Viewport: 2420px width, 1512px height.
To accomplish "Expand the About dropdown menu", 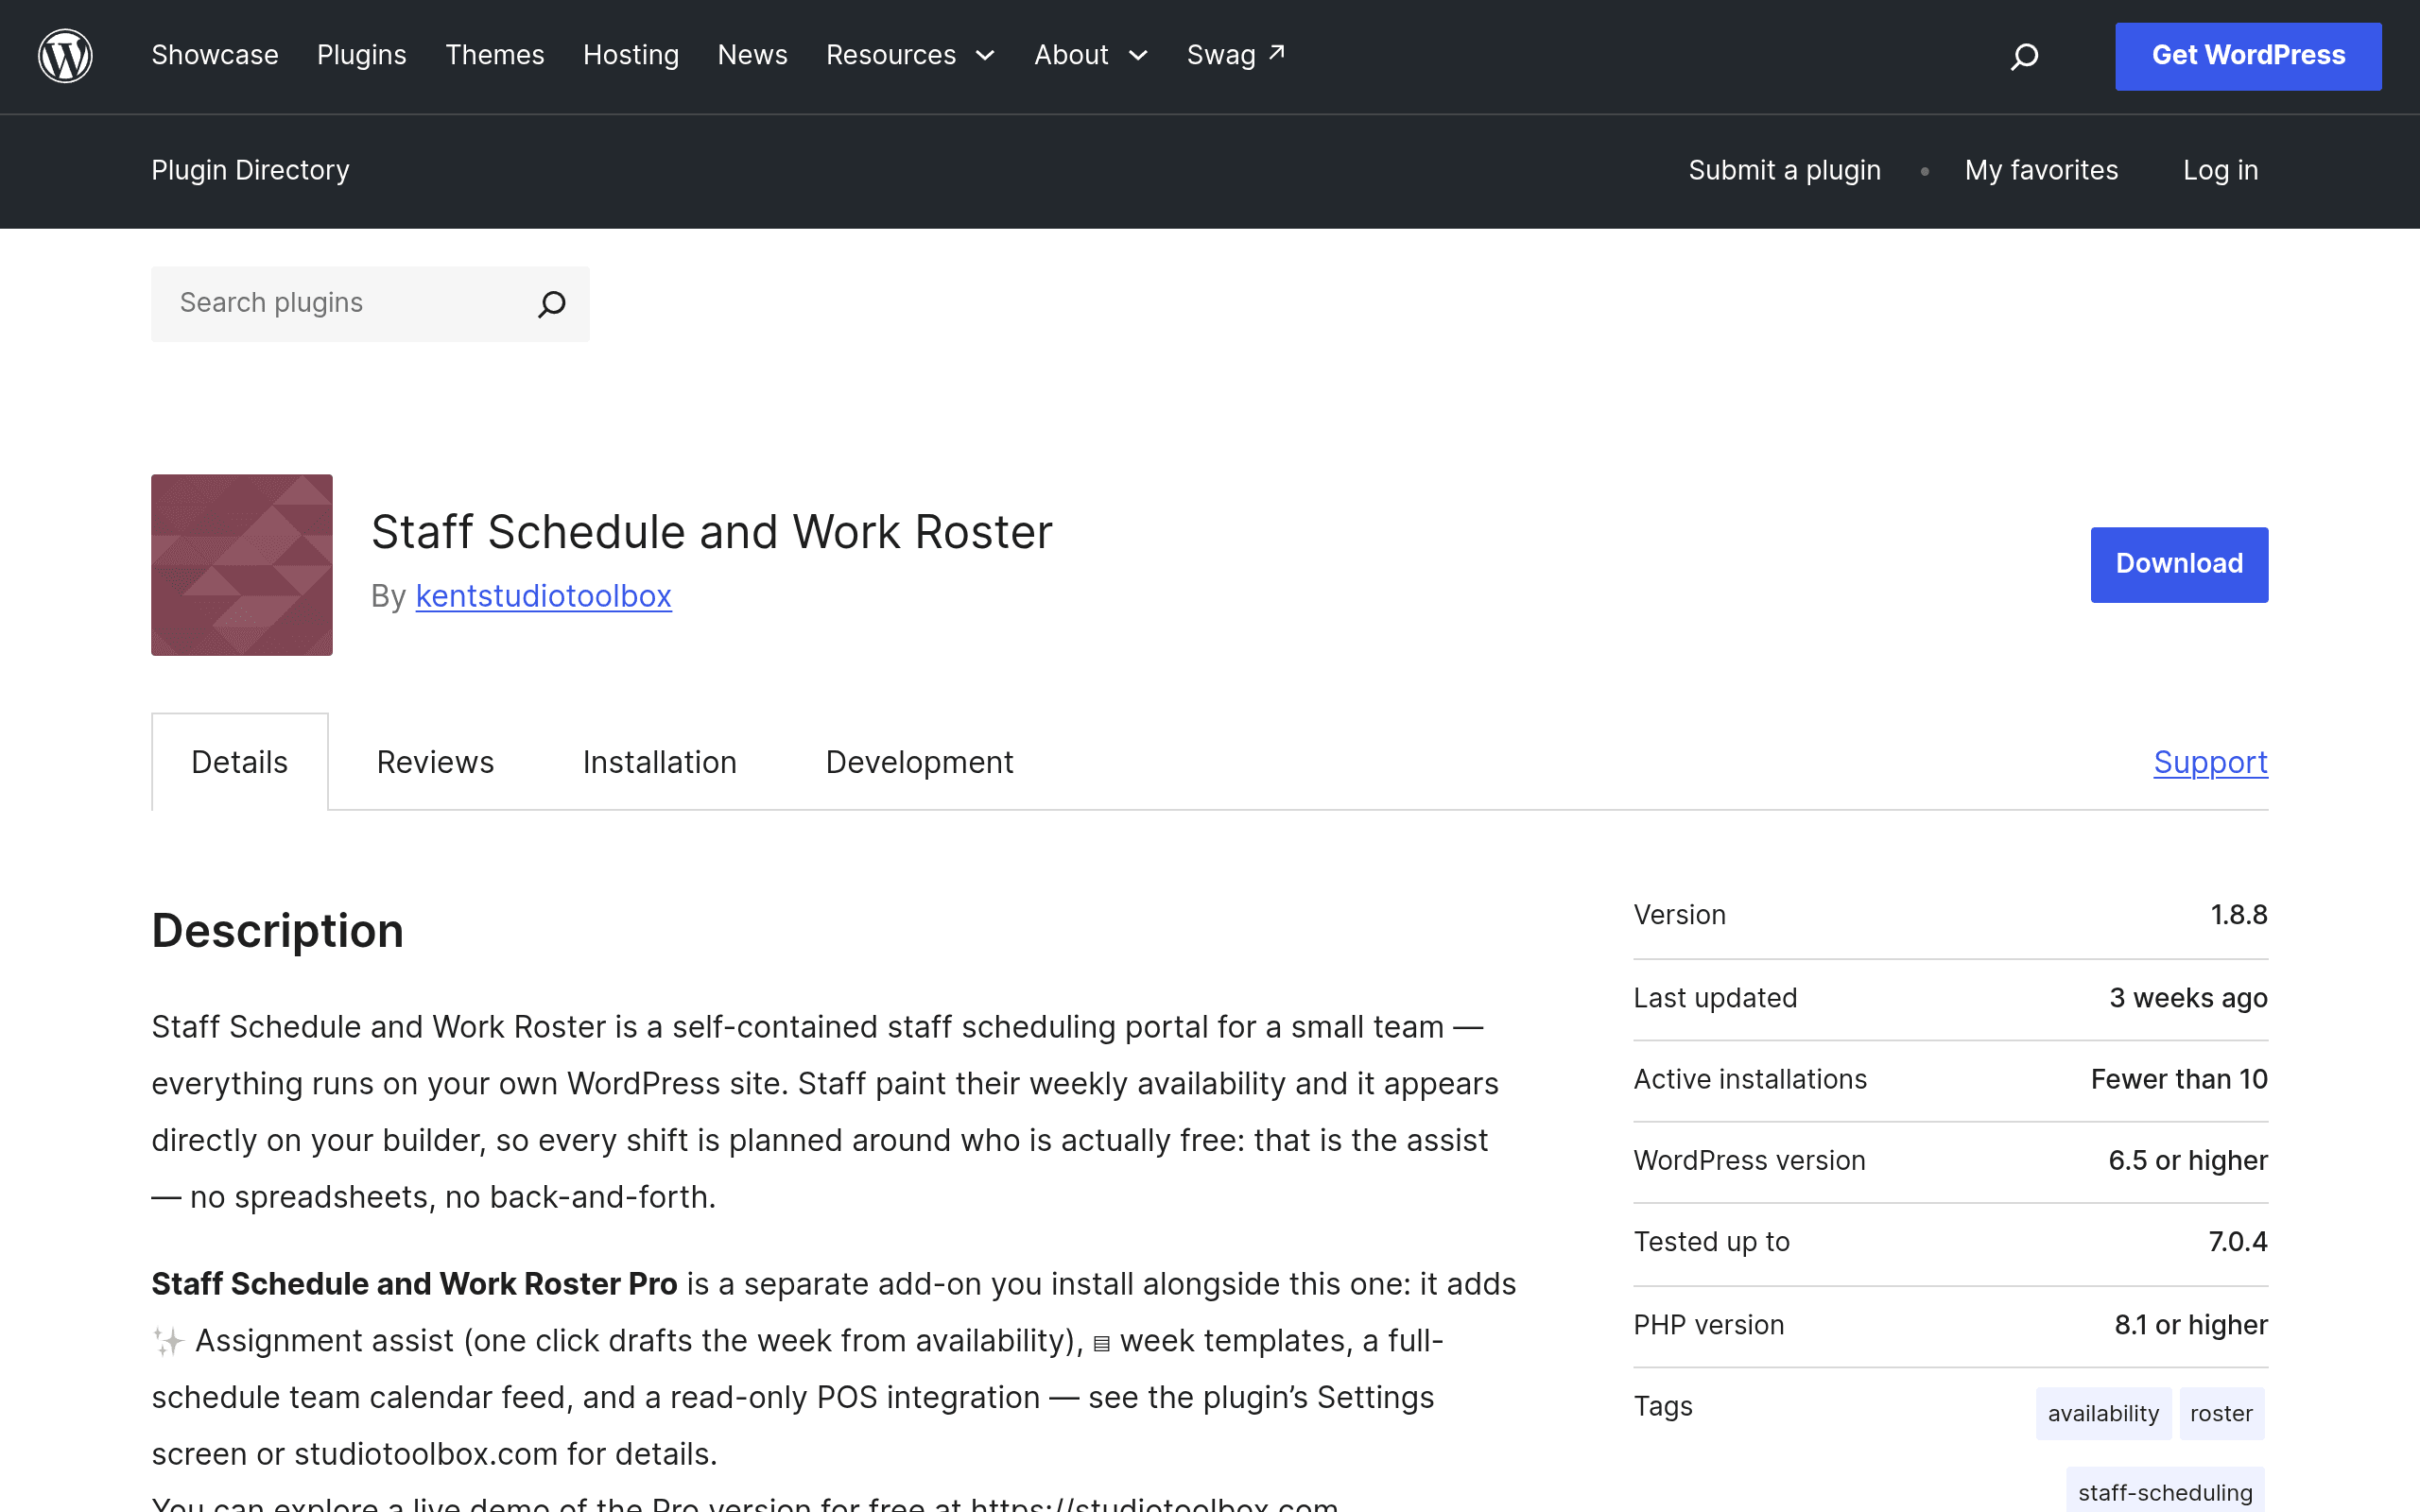I will [1091, 55].
